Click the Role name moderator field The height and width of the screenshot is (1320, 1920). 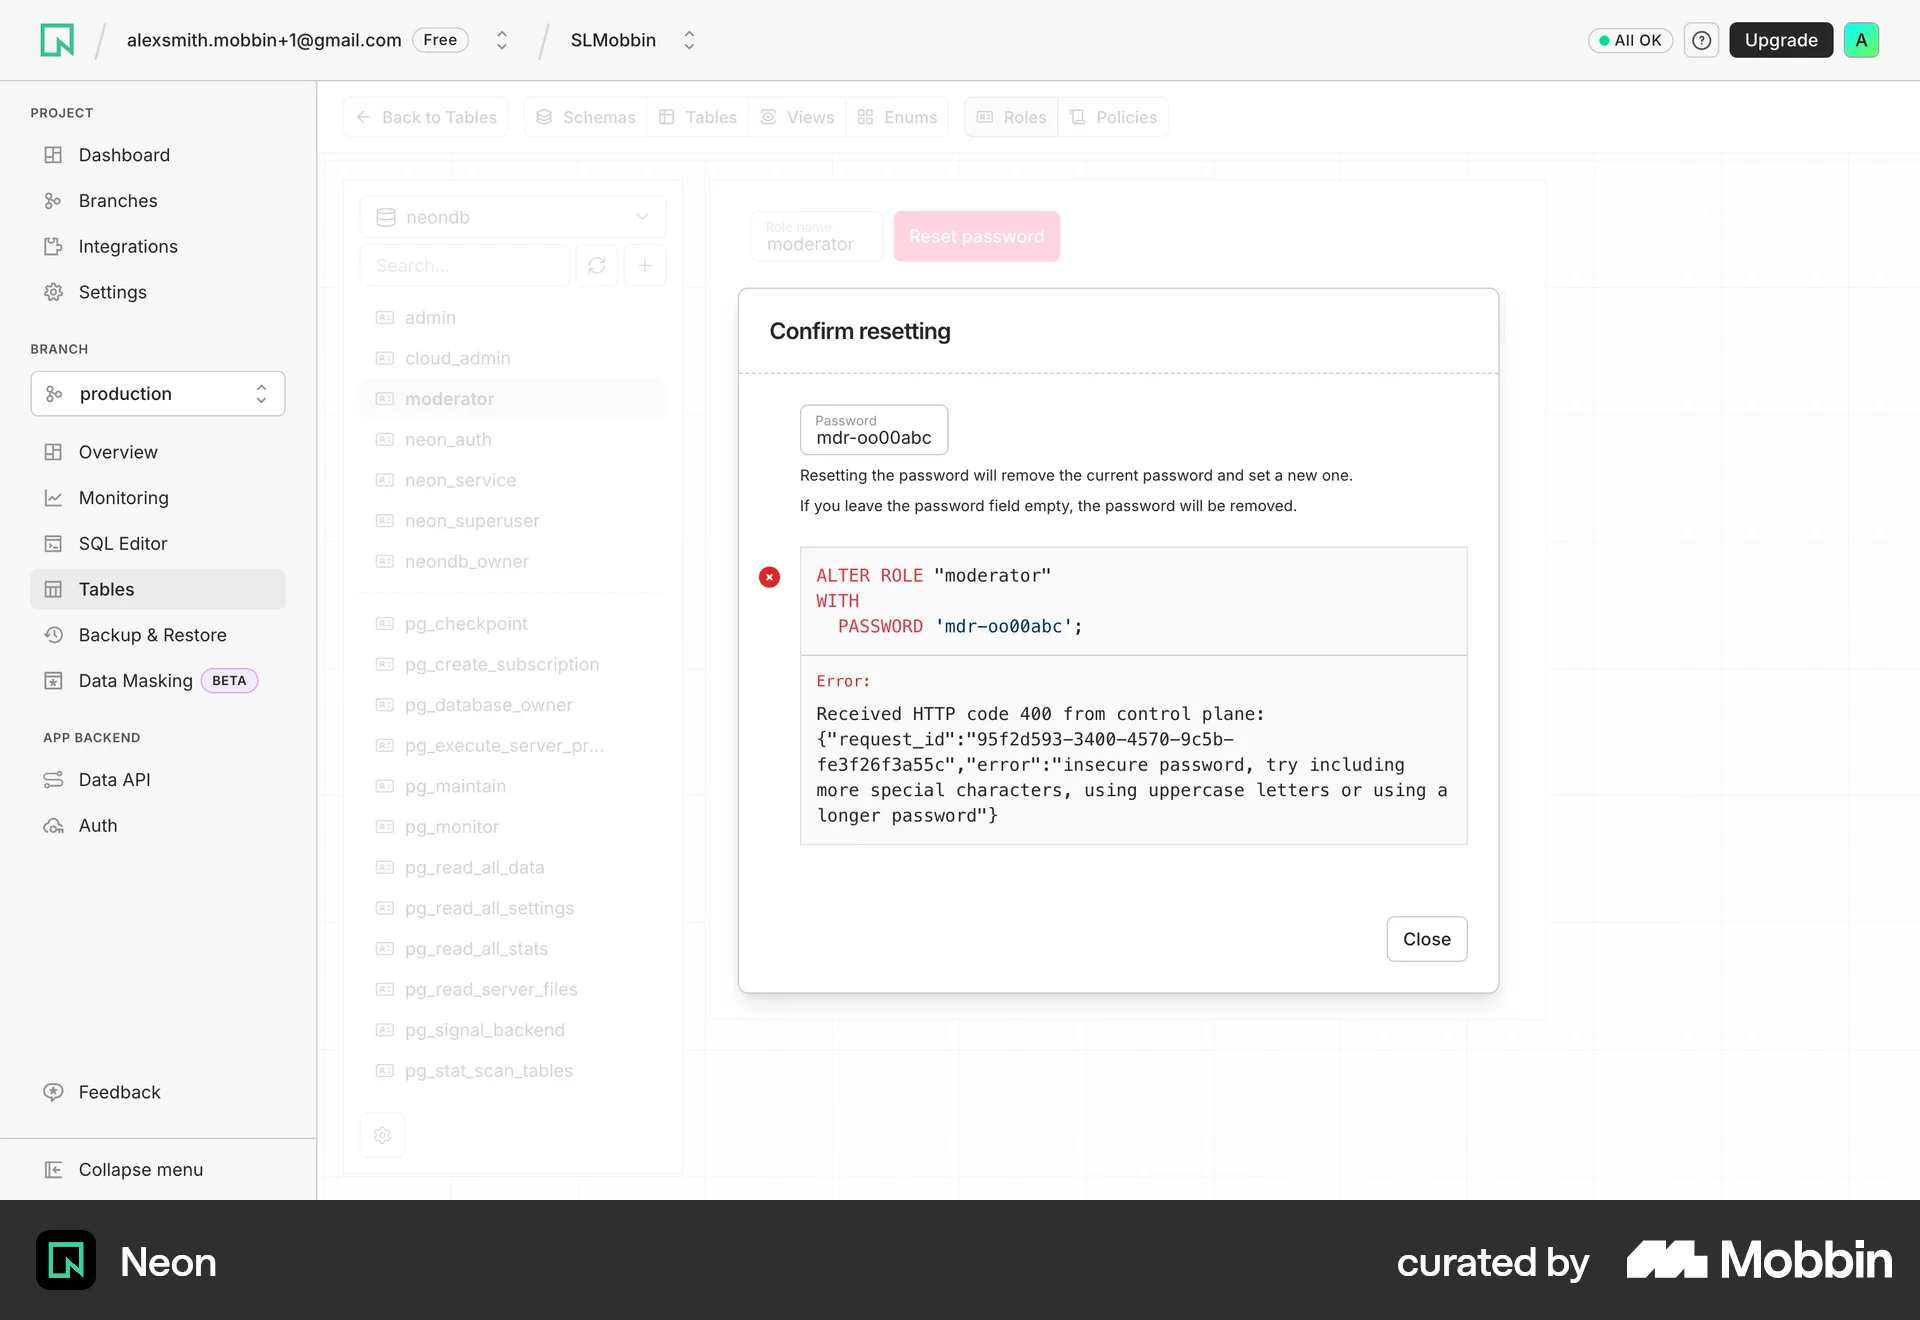pyautogui.click(x=817, y=236)
